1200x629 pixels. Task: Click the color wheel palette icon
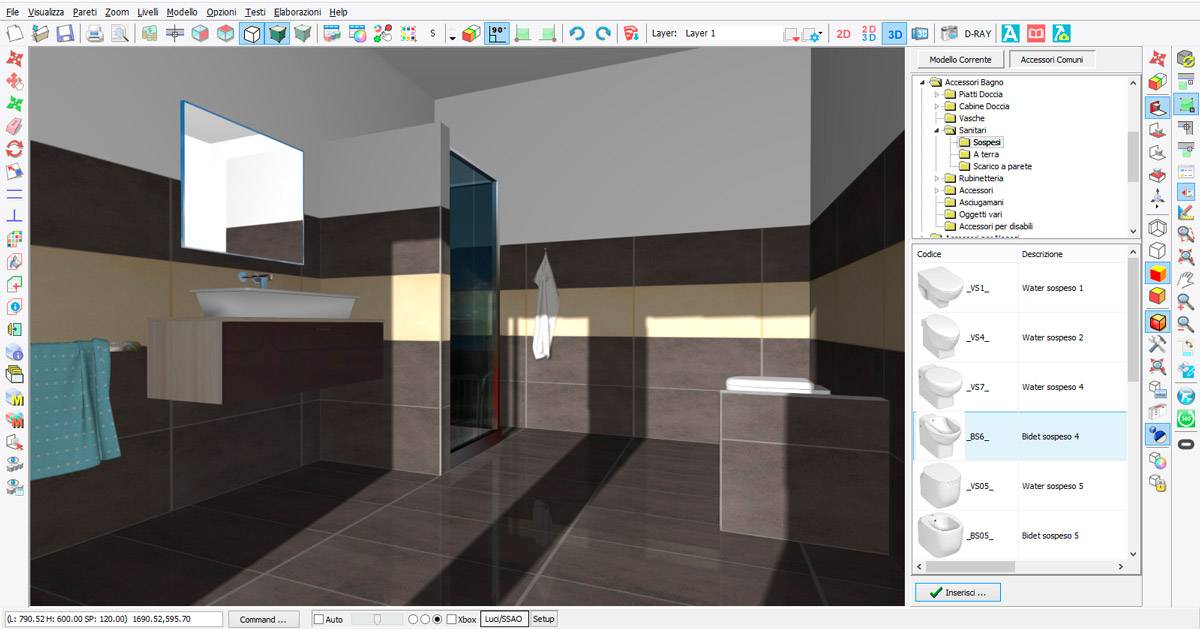tap(356, 33)
